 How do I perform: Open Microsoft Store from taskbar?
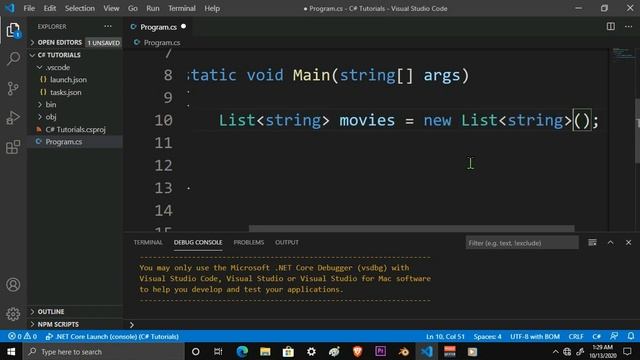point(288,351)
